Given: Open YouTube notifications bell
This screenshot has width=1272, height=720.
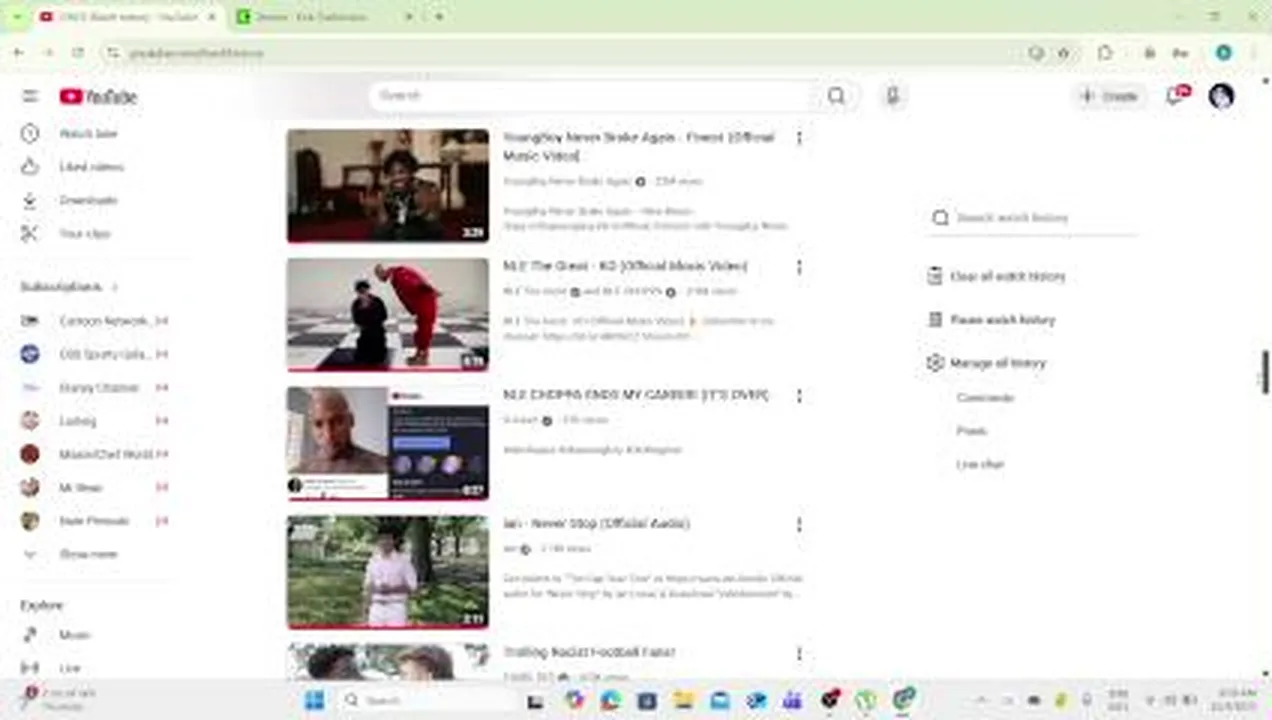Looking at the screenshot, I should click(x=1176, y=96).
